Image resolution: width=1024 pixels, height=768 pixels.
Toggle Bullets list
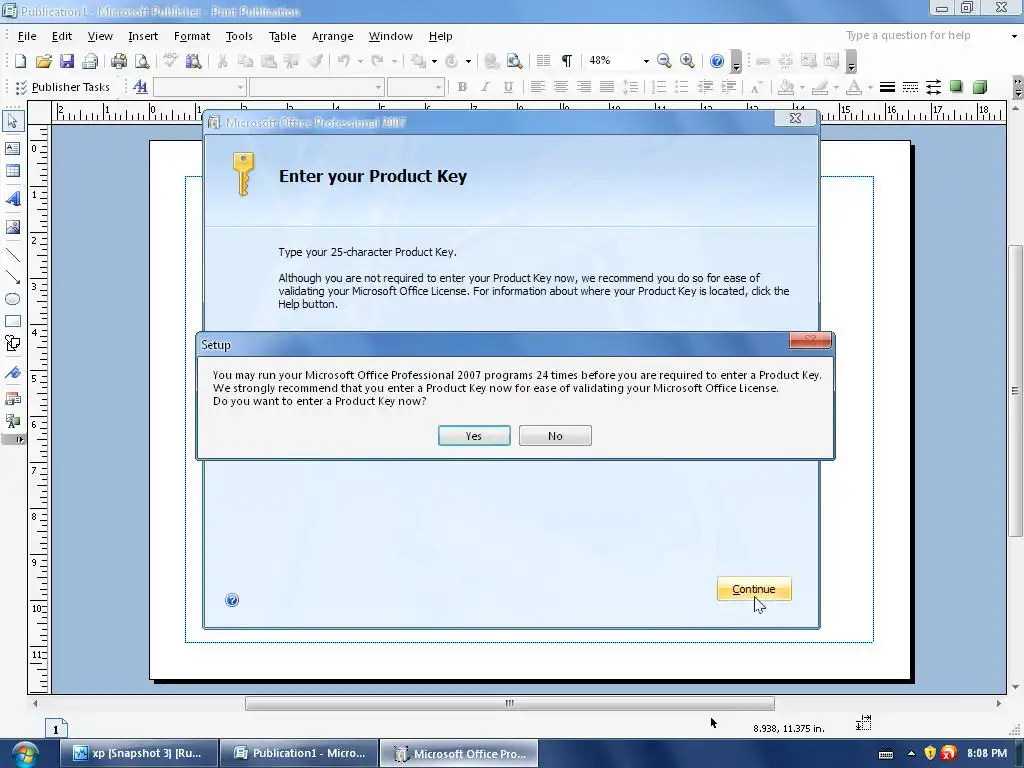click(682, 87)
